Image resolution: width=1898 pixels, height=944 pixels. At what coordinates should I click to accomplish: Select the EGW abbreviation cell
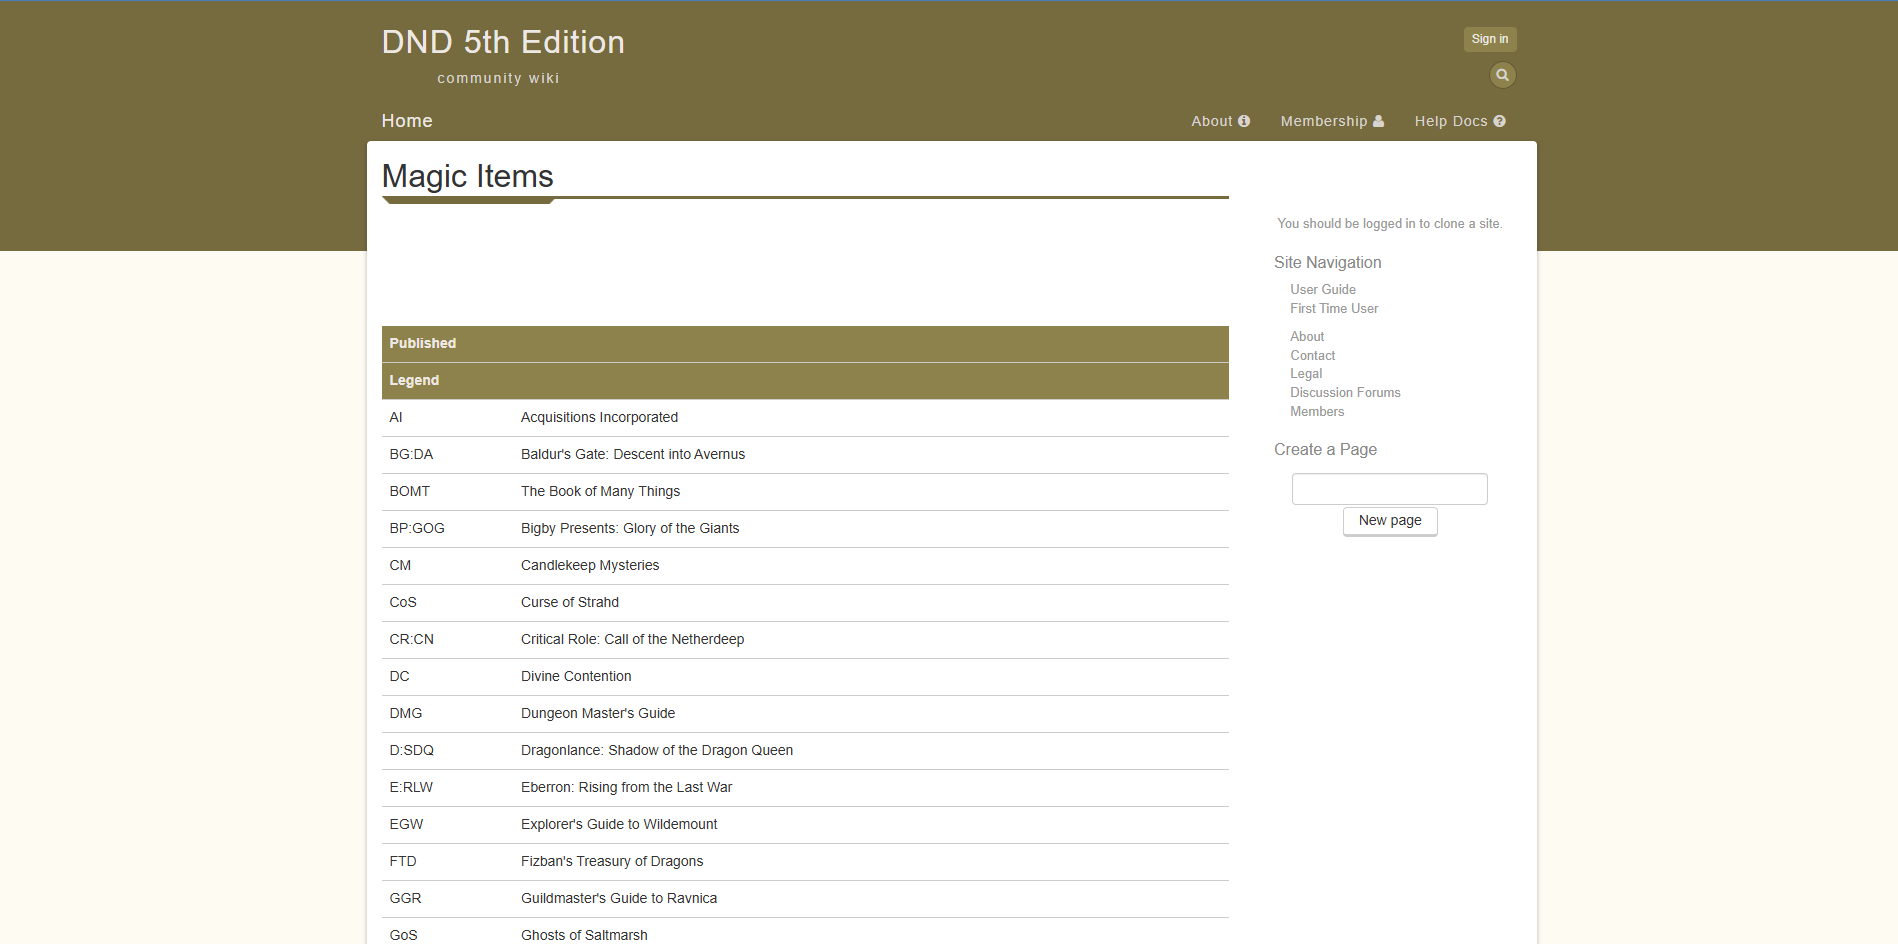pyautogui.click(x=447, y=825)
